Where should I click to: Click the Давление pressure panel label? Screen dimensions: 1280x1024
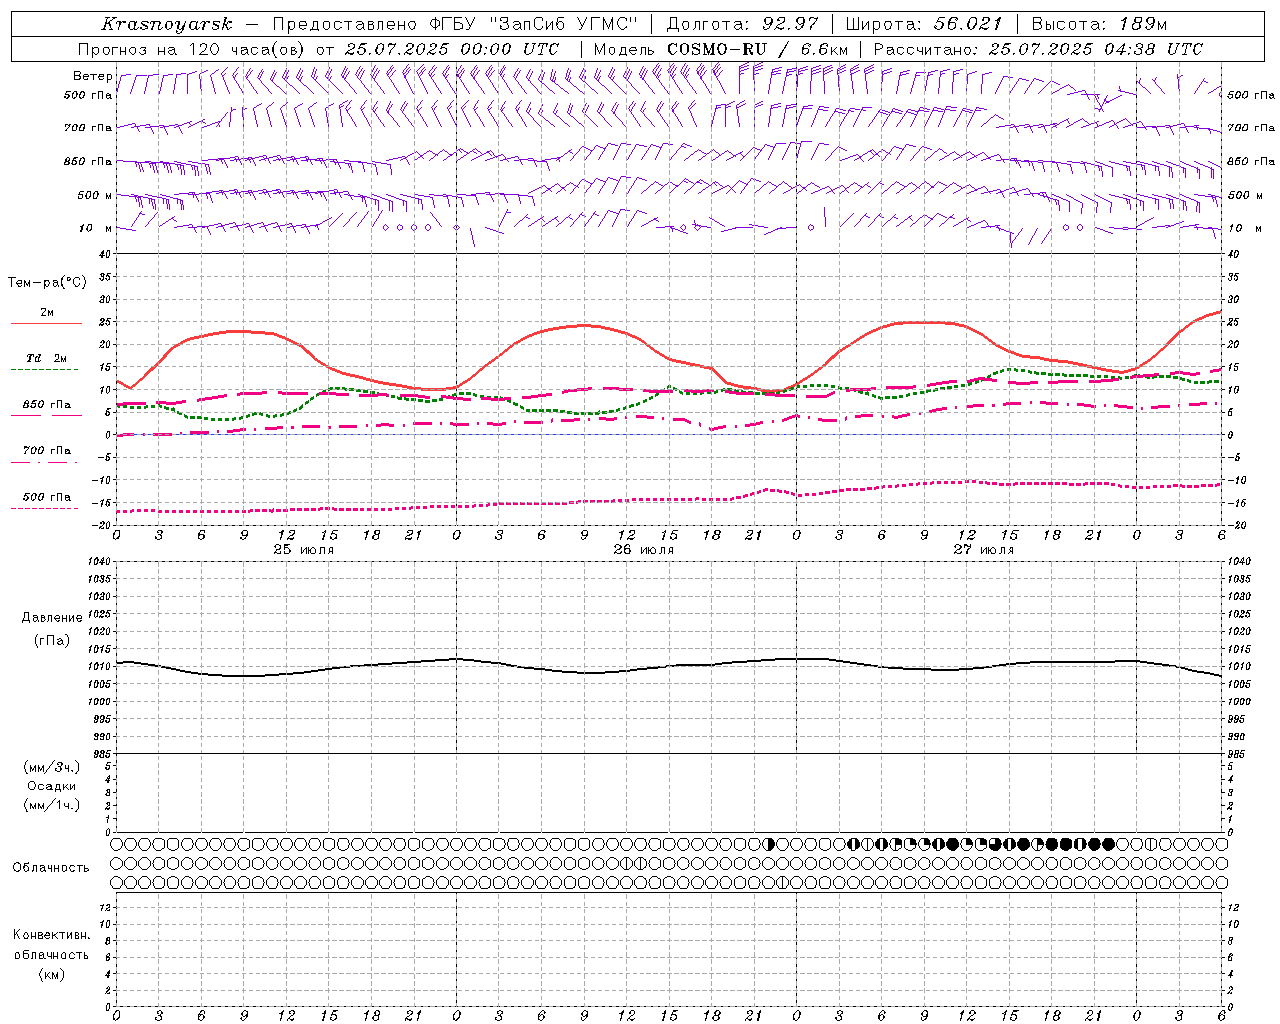pyautogui.click(x=50, y=618)
